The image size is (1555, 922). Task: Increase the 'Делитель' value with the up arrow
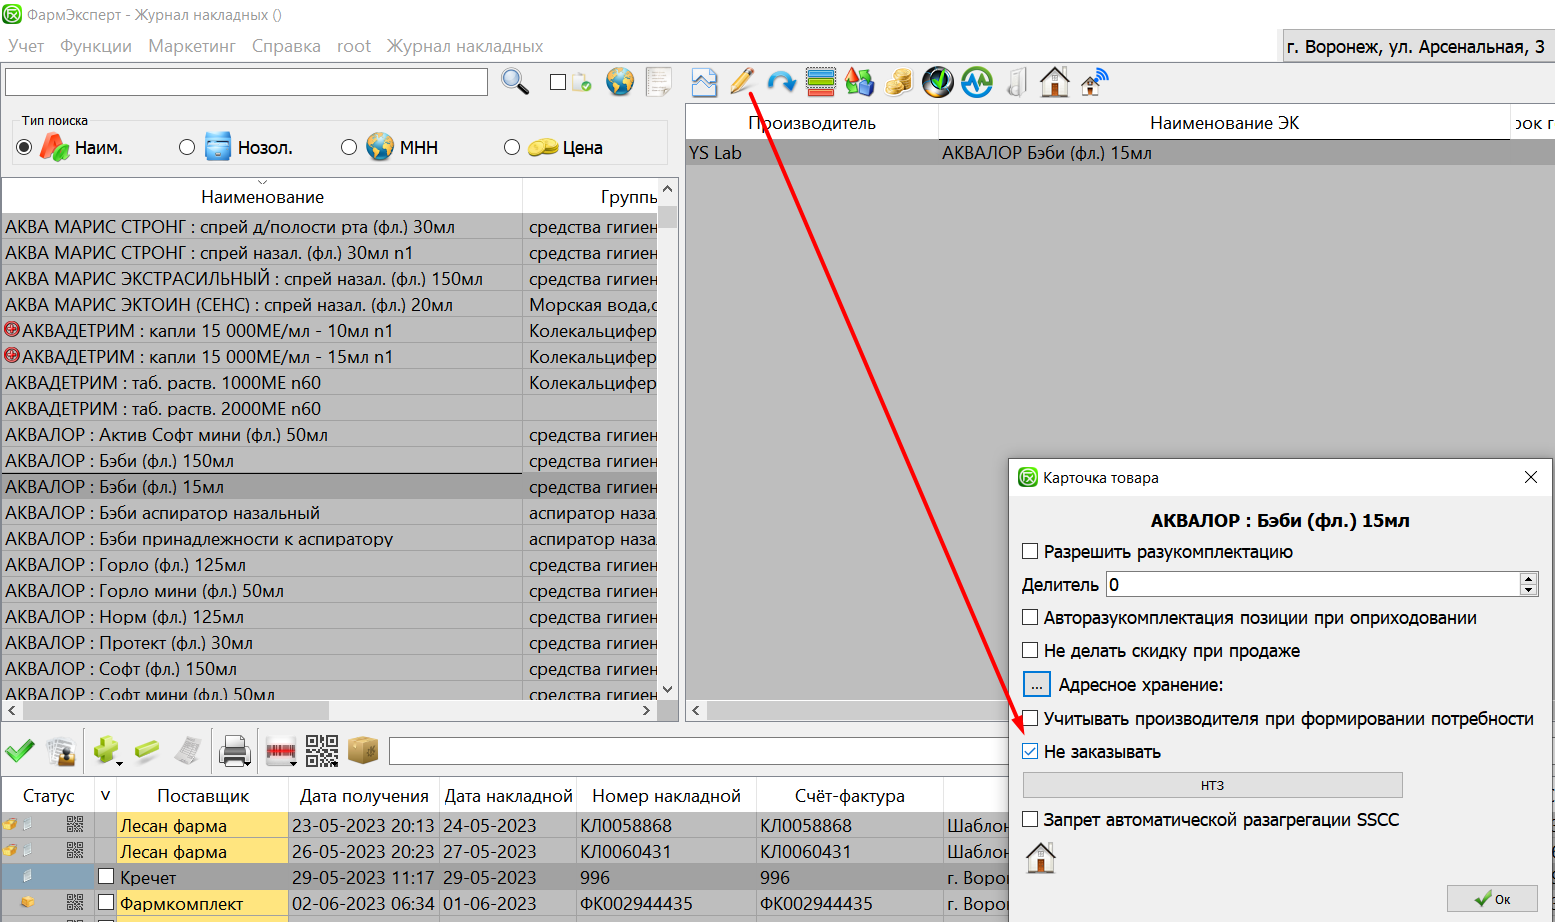(1528, 579)
